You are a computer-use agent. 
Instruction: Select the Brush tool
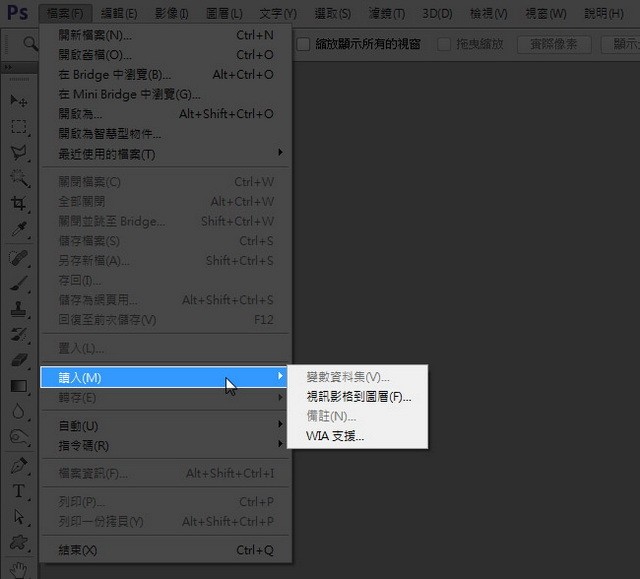pyautogui.click(x=19, y=283)
